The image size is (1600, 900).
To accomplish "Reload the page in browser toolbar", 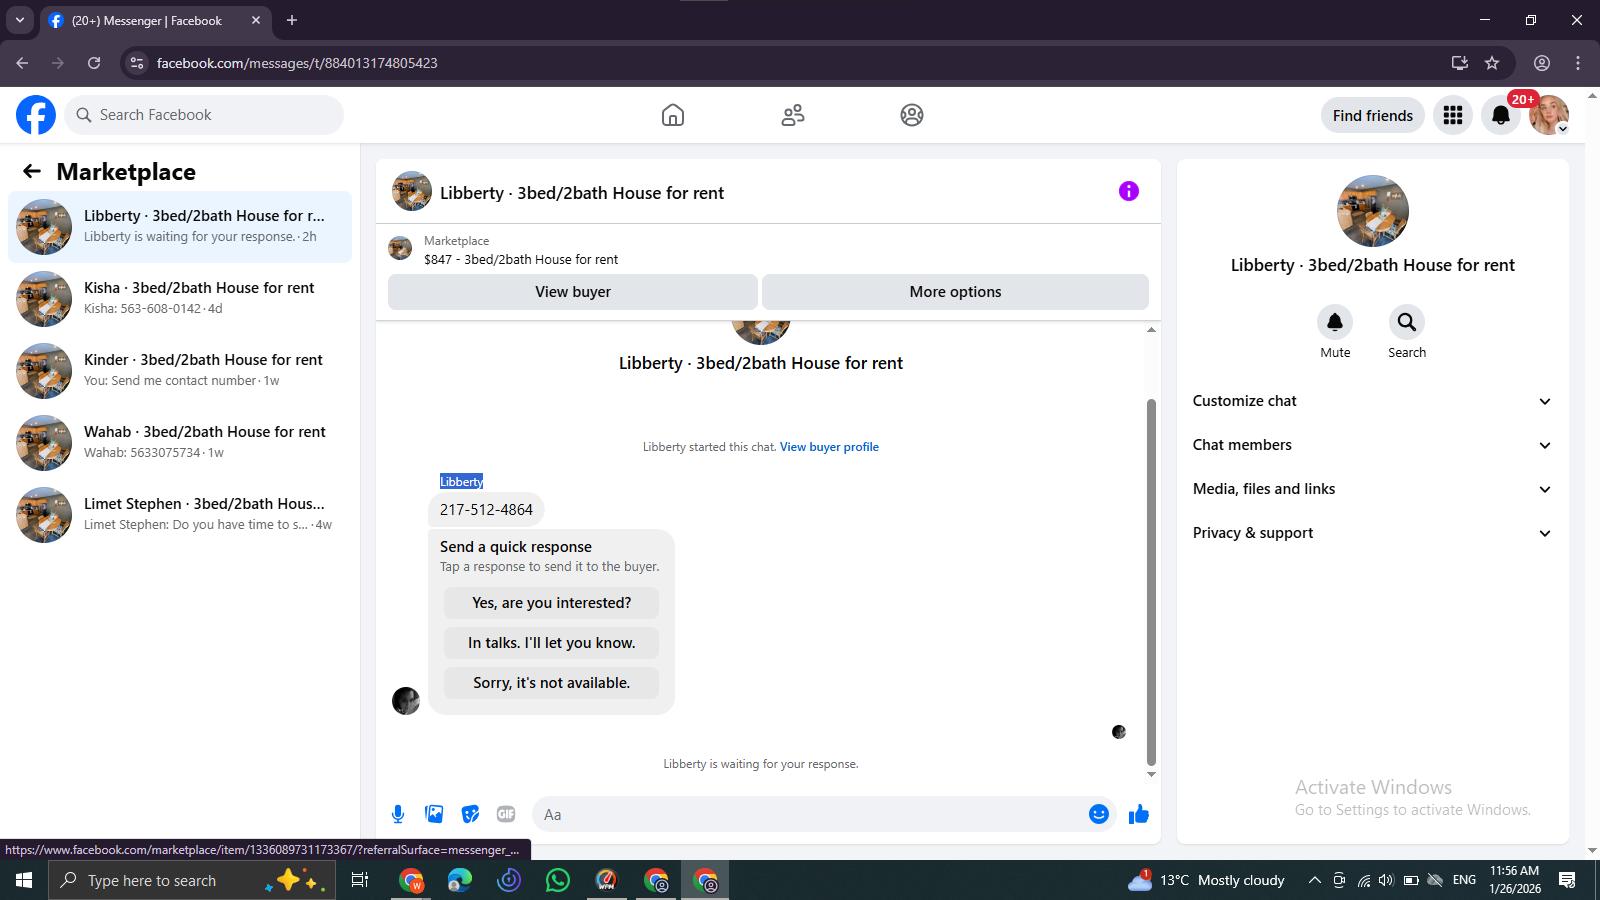I will (94, 63).
